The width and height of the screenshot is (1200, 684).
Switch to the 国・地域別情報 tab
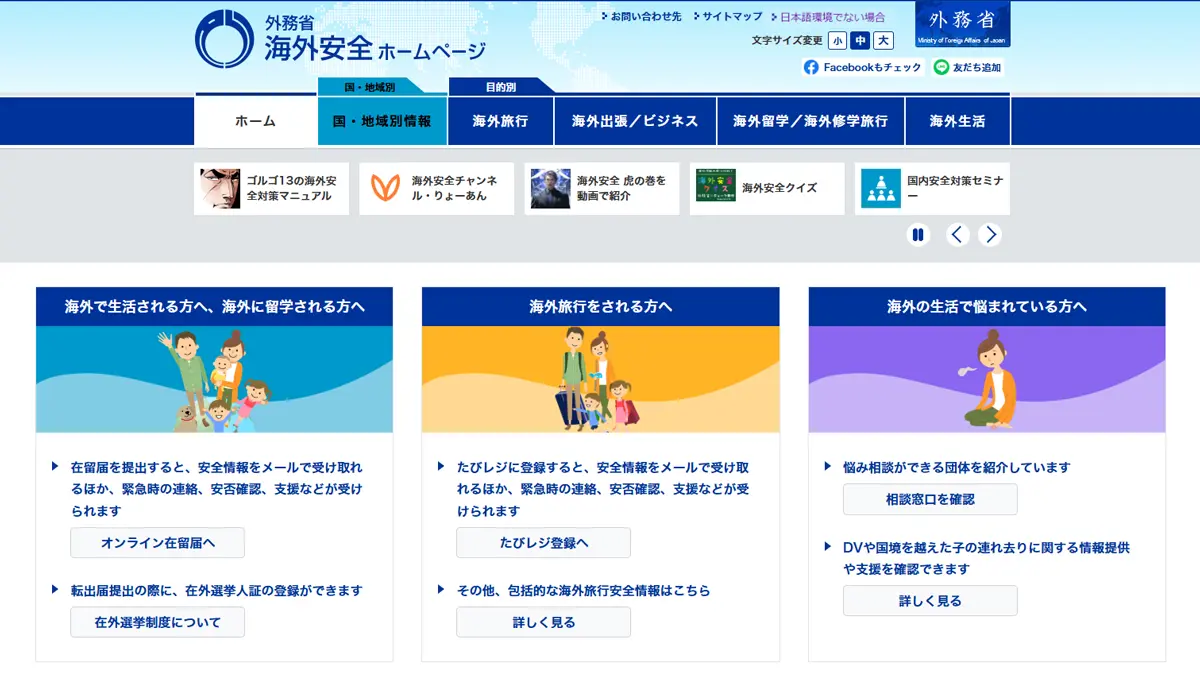[x=382, y=121]
